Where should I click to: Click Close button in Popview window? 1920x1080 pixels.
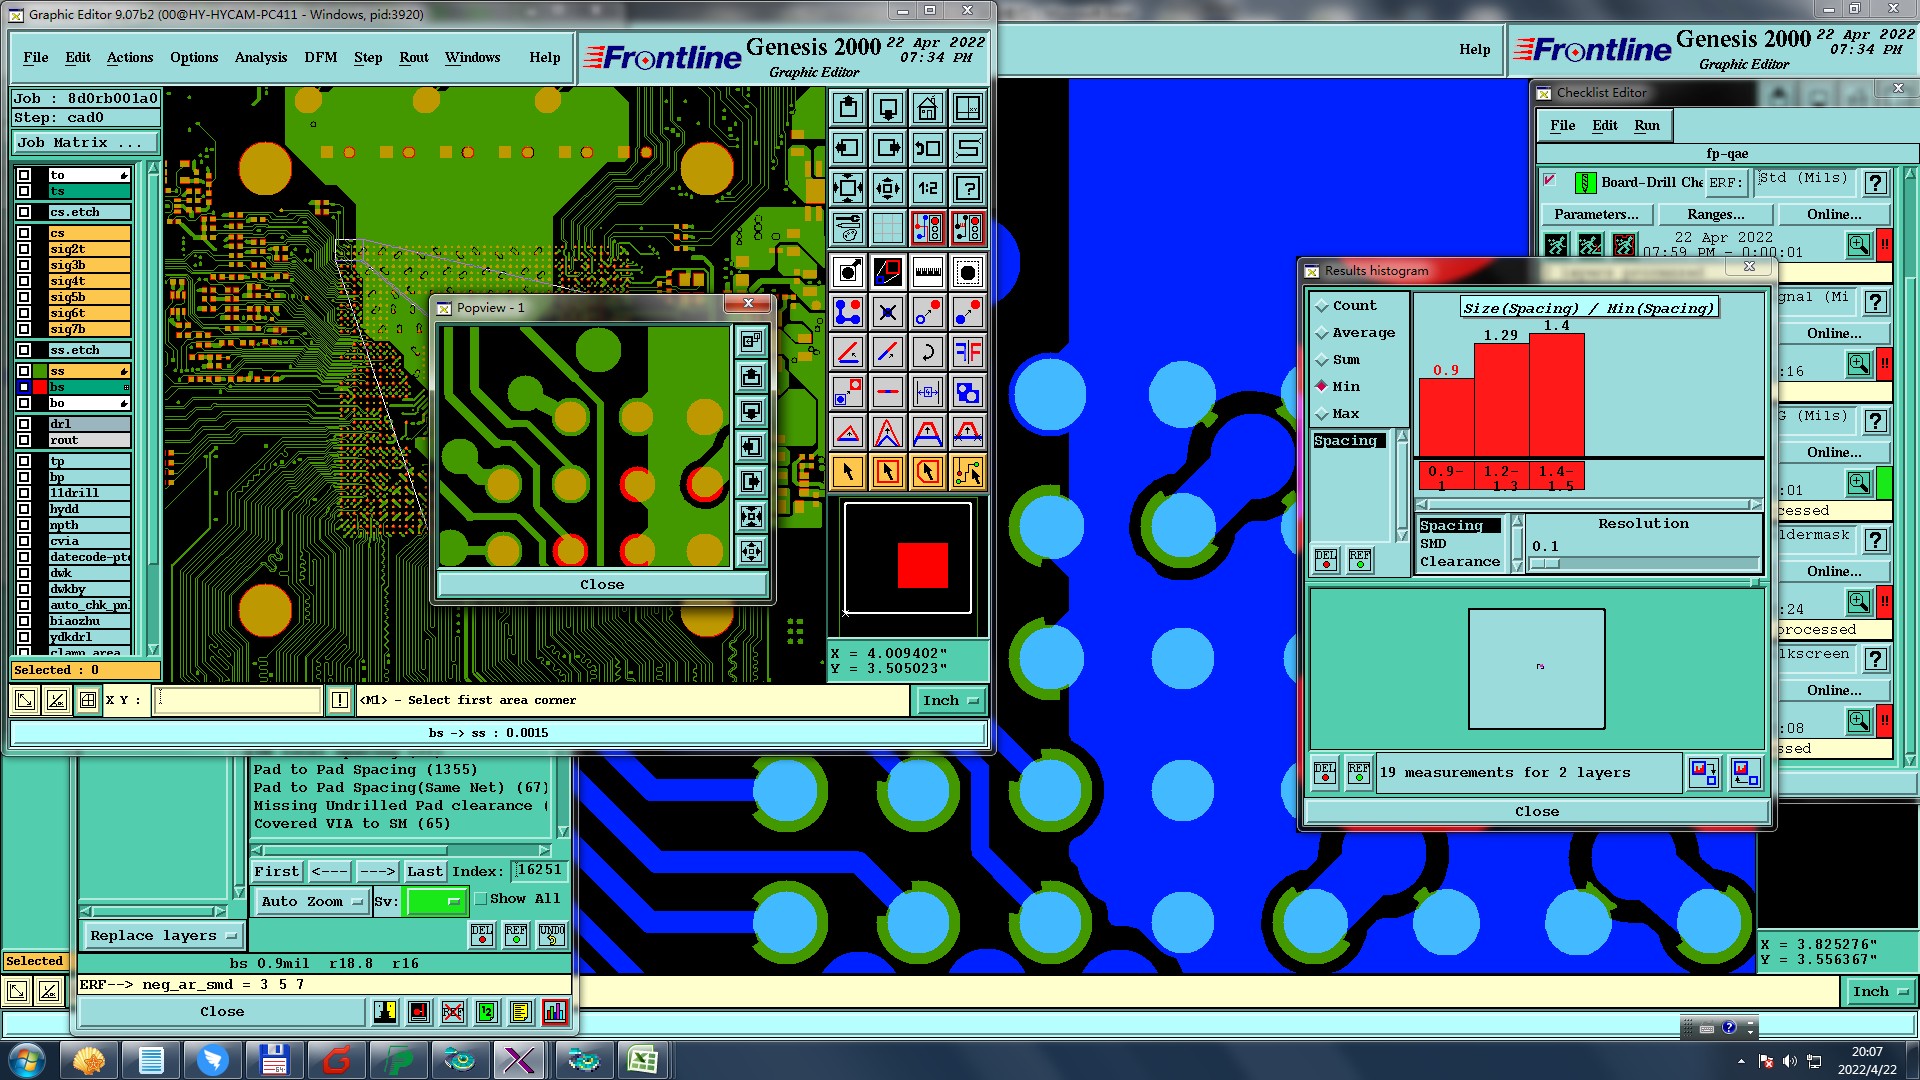pos(601,584)
